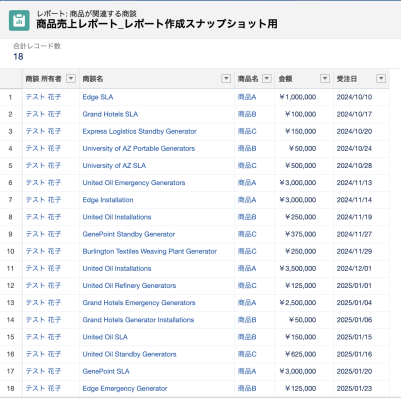Open the Grand Hotels SLA link
401x400 pixels.
[110, 114]
